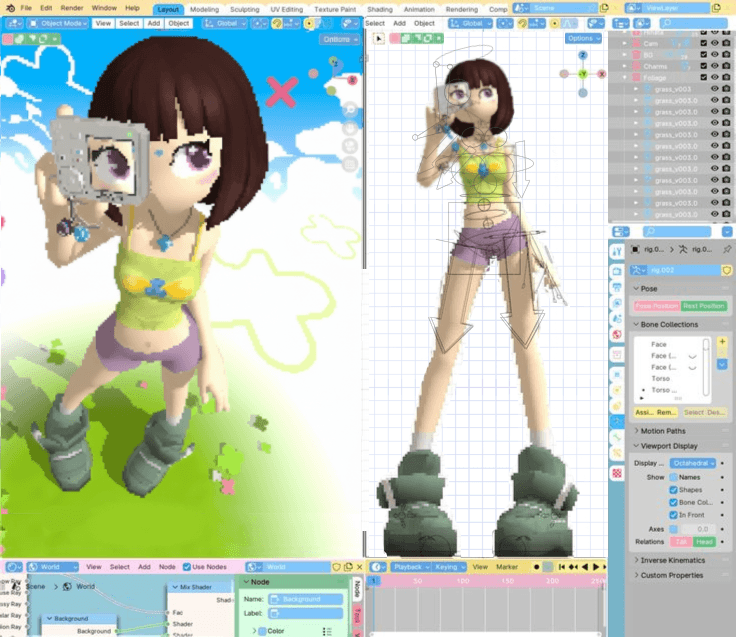Viewport: 736px width, 638px height.
Task: Click the snap magnet icon in left viewport header
Action: pos(277,23)
